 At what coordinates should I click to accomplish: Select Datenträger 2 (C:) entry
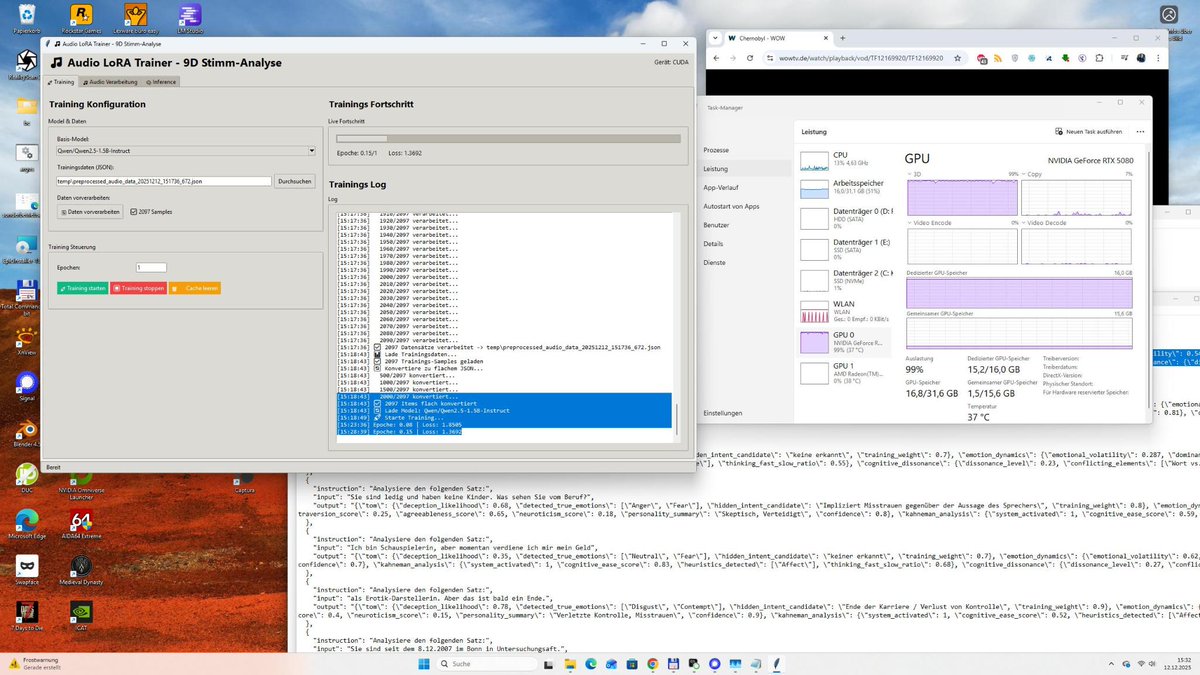[844, 278]
